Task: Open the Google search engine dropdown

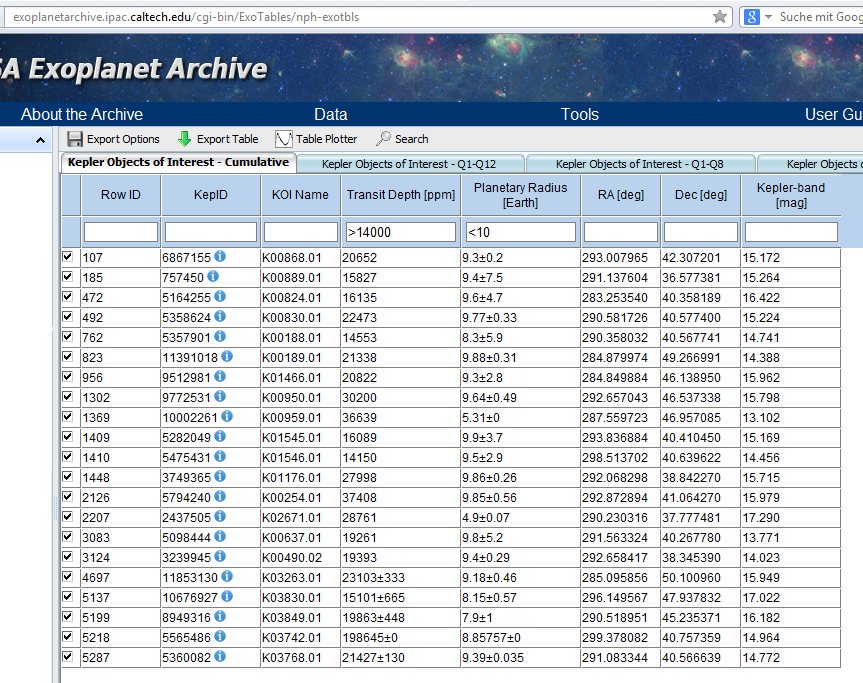Action: [768, 17]
